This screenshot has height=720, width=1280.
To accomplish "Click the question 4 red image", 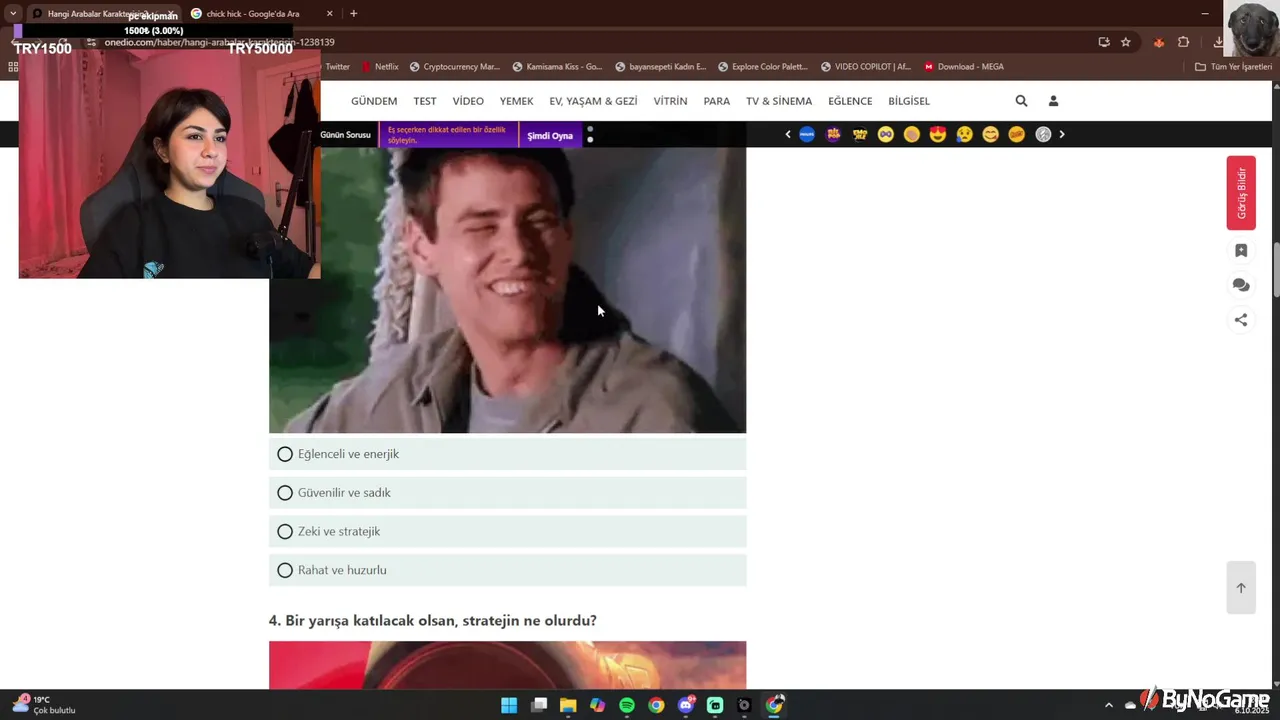I will point(507,665).
